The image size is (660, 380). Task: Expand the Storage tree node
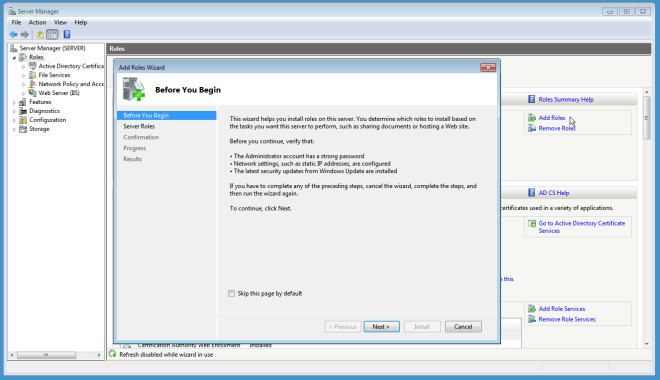(x=14, y=129)
